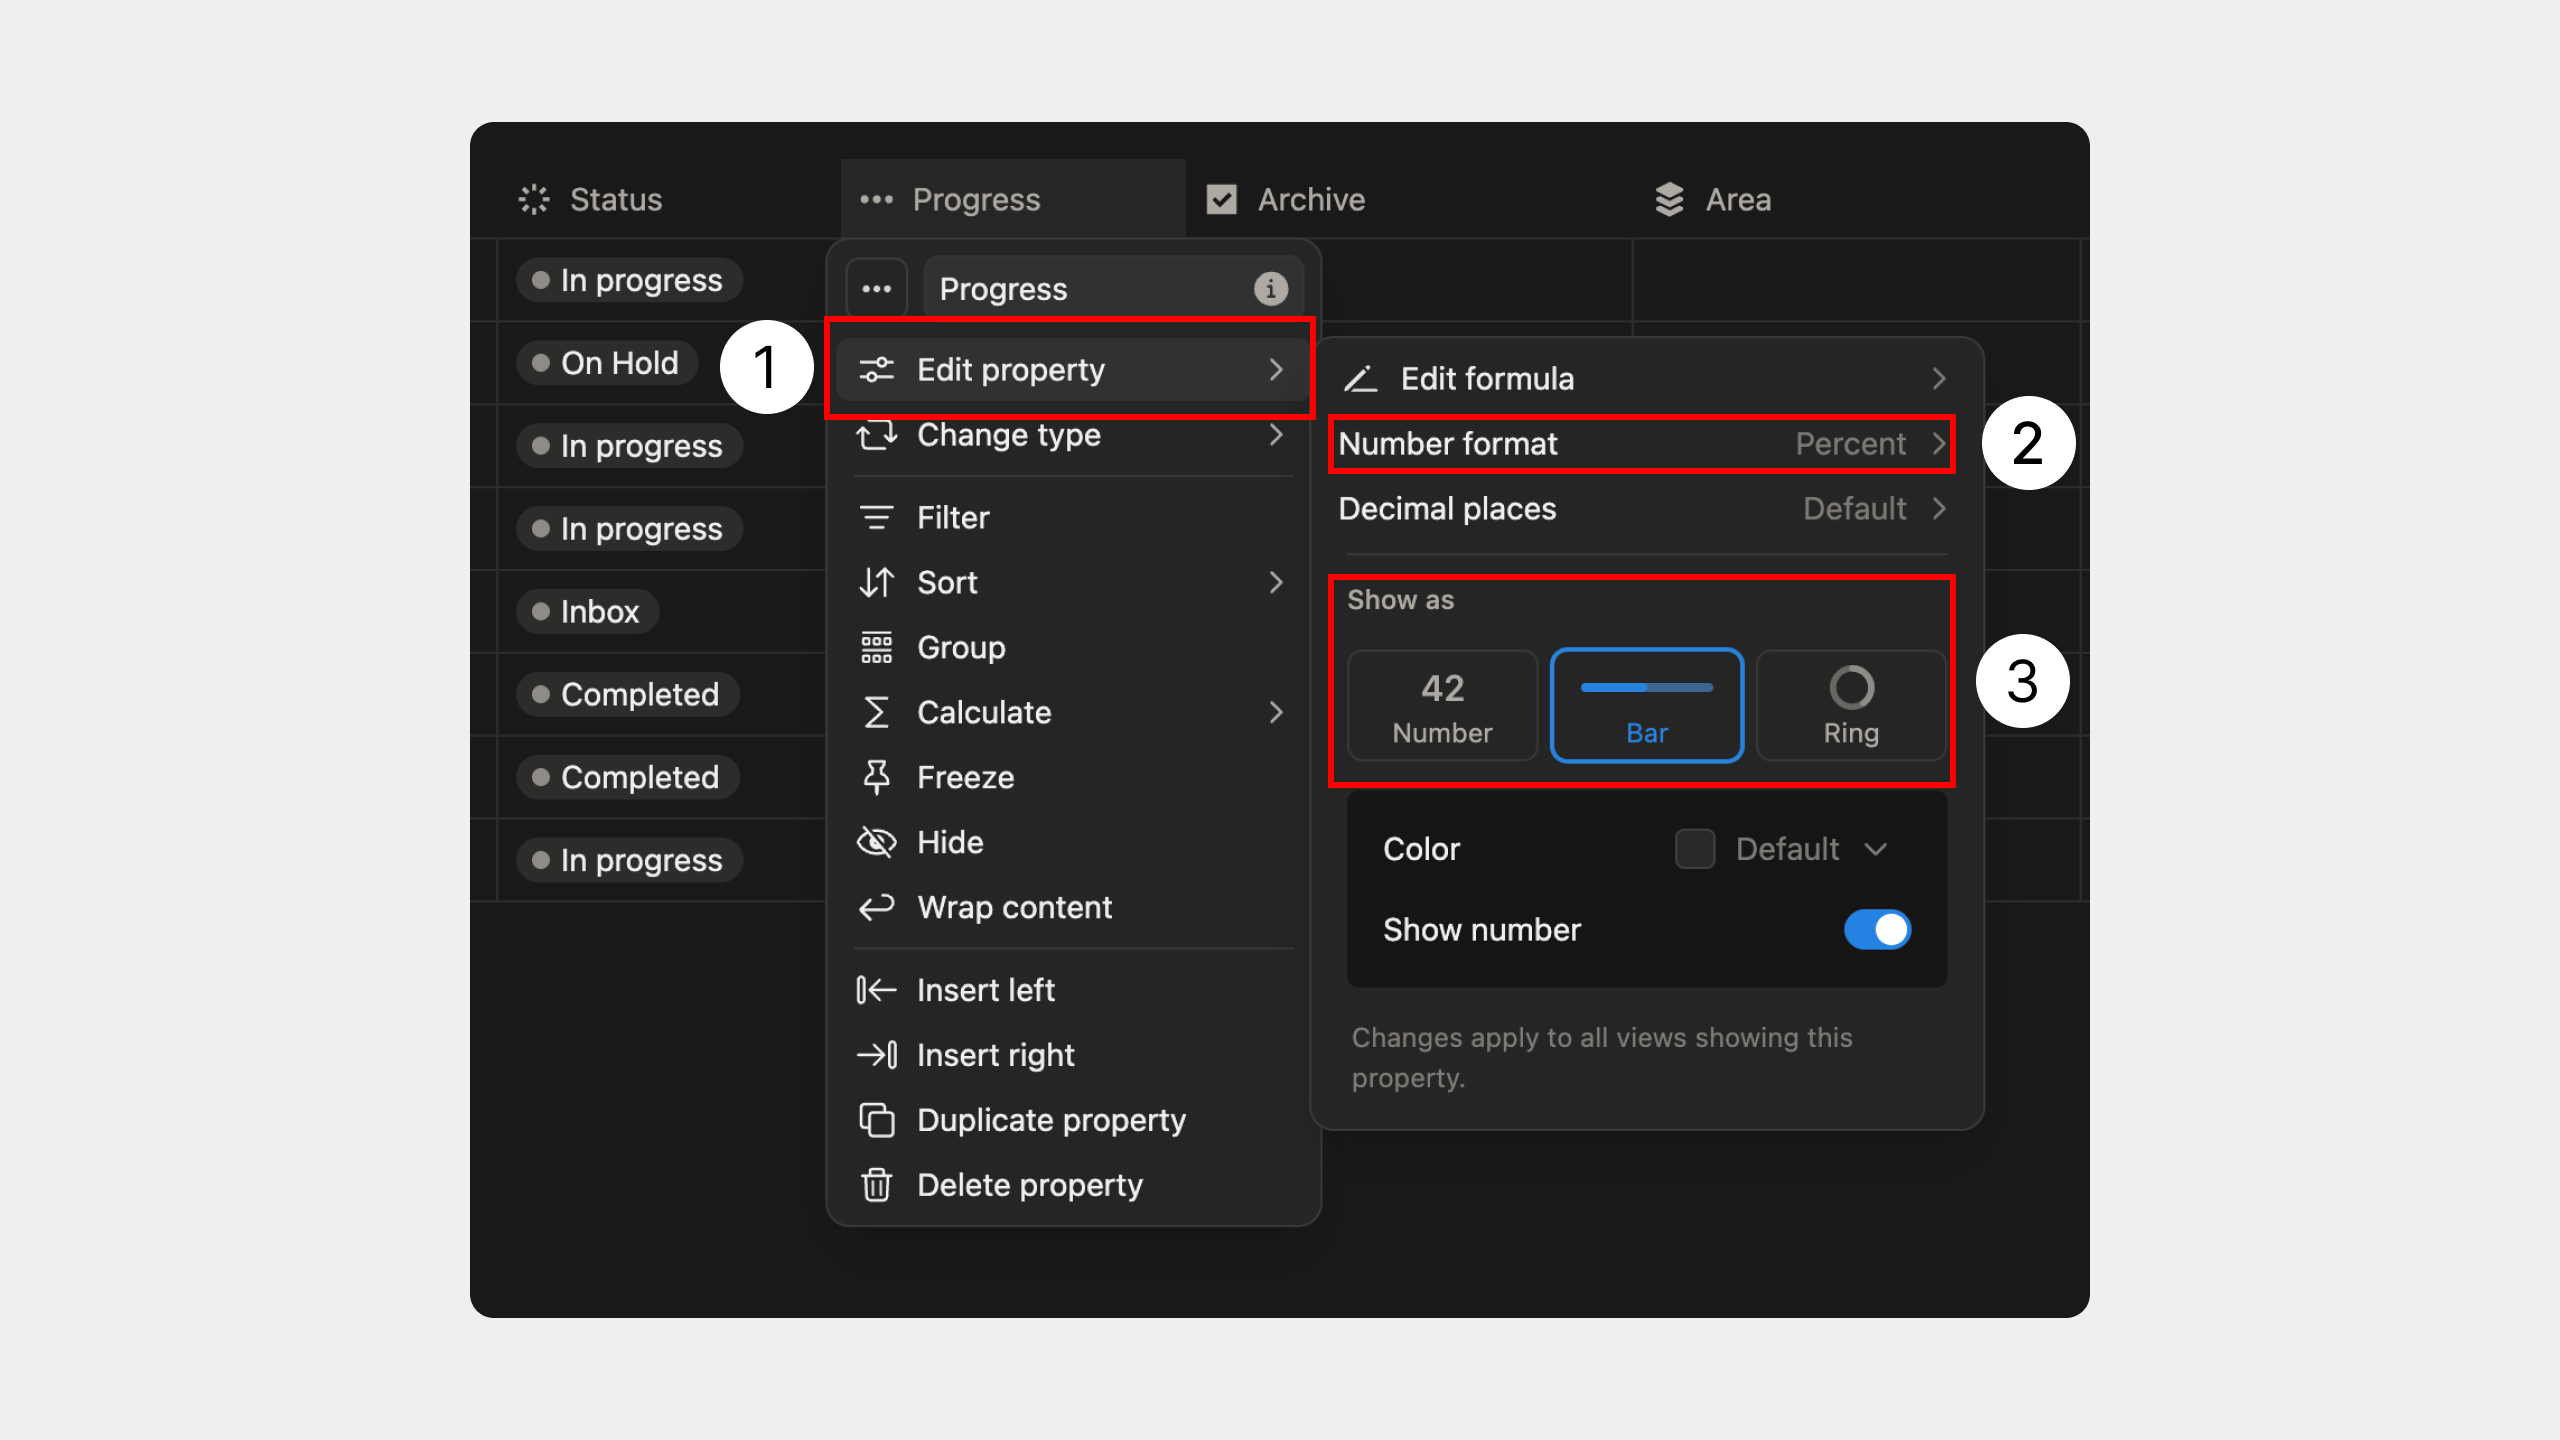Click the Hide eye icon
Image resolution: width=2560 pixels, height=1440 pixels.
(876, 842)
